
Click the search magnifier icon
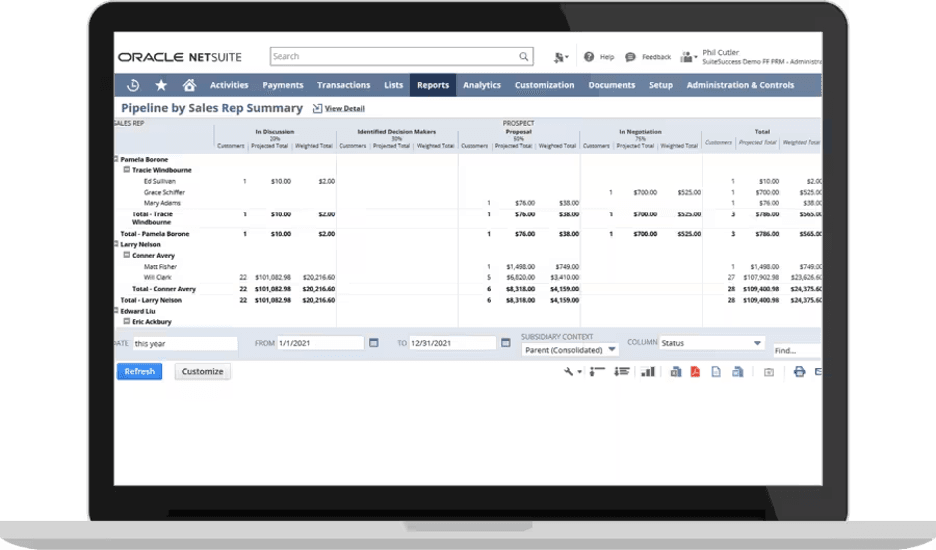[523, 57]
